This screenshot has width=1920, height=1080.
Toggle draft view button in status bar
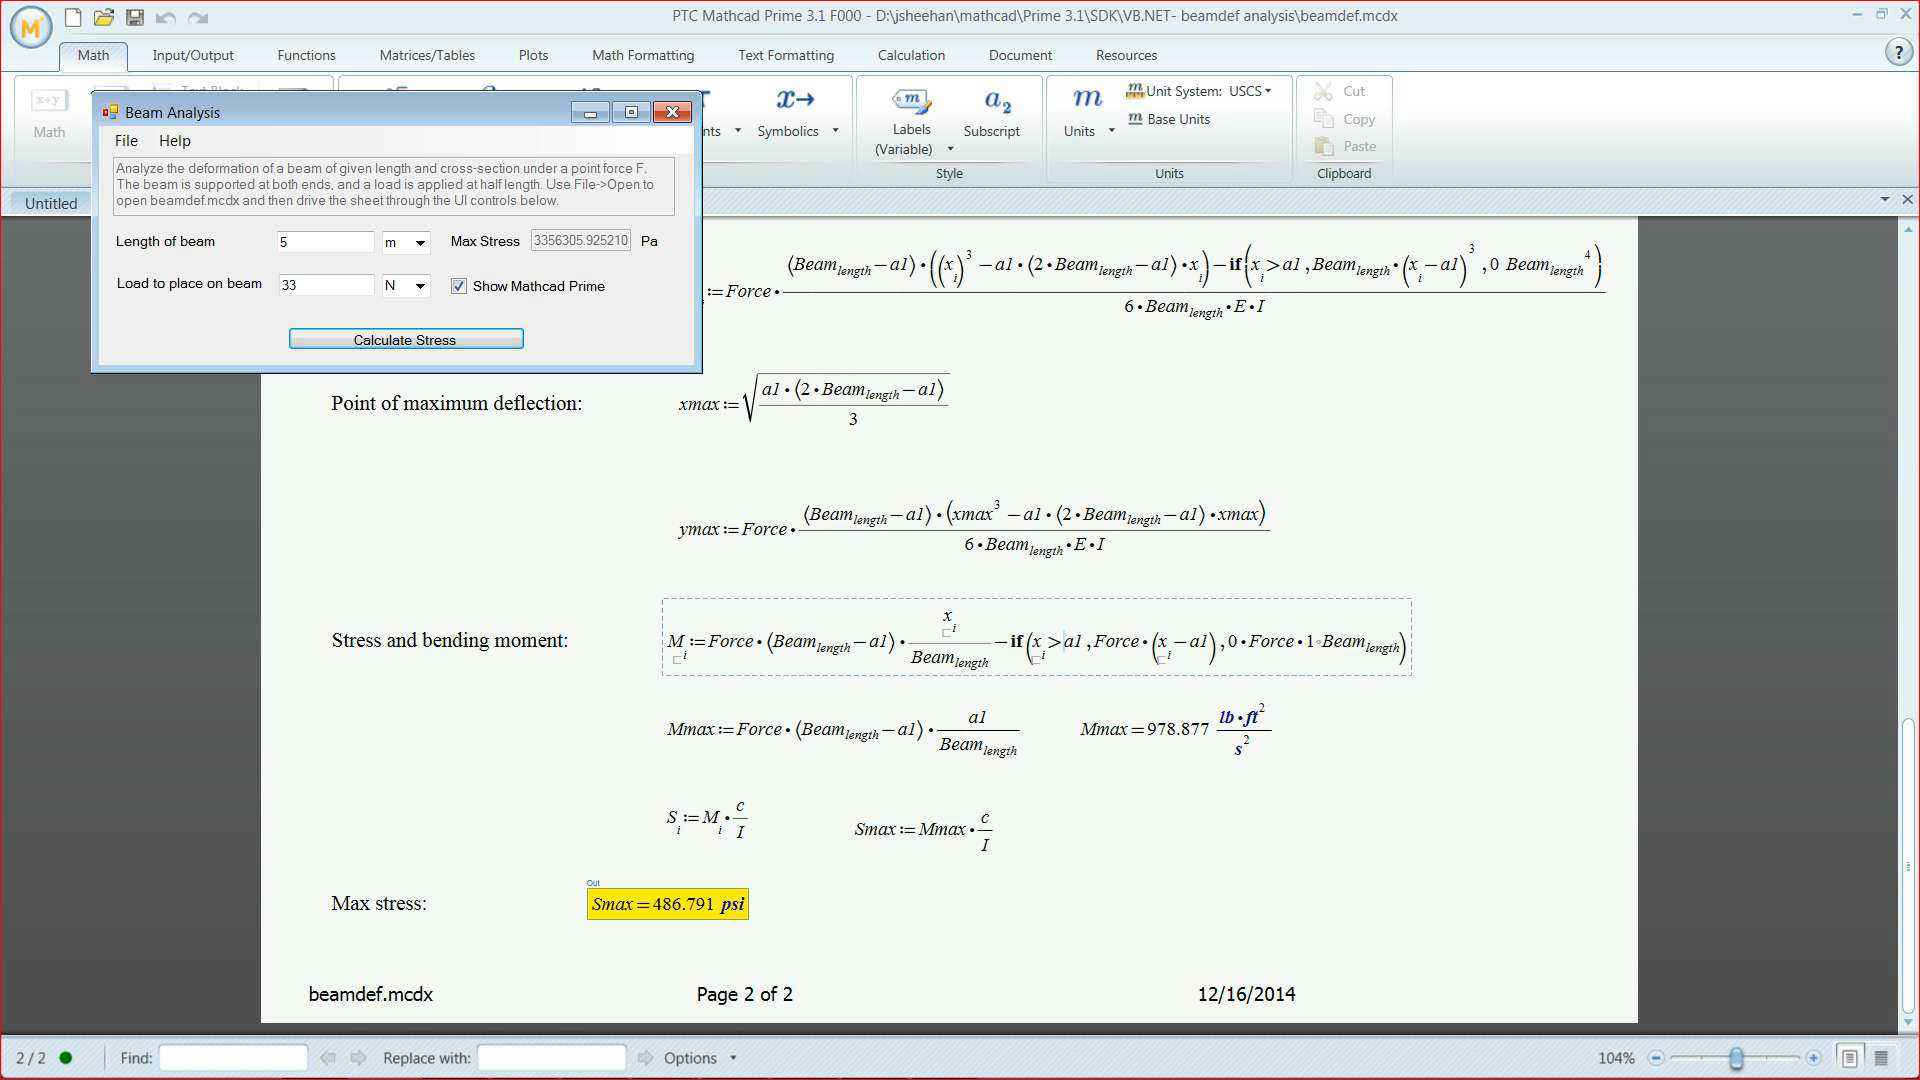pos(1881,1057)
